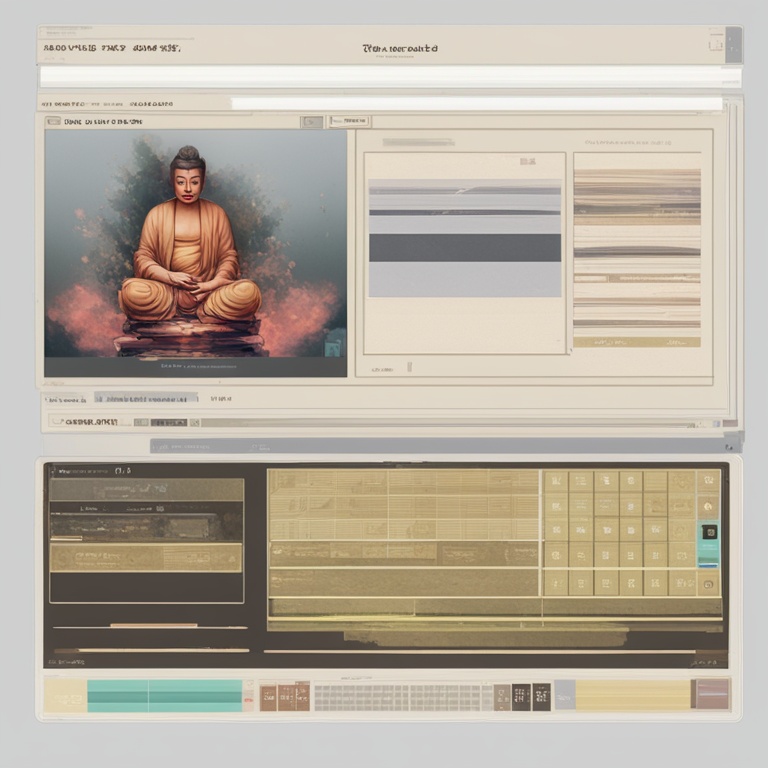Select the Buddha meditation image preview
The image size is (768, 768).
[x=196, y=252]
